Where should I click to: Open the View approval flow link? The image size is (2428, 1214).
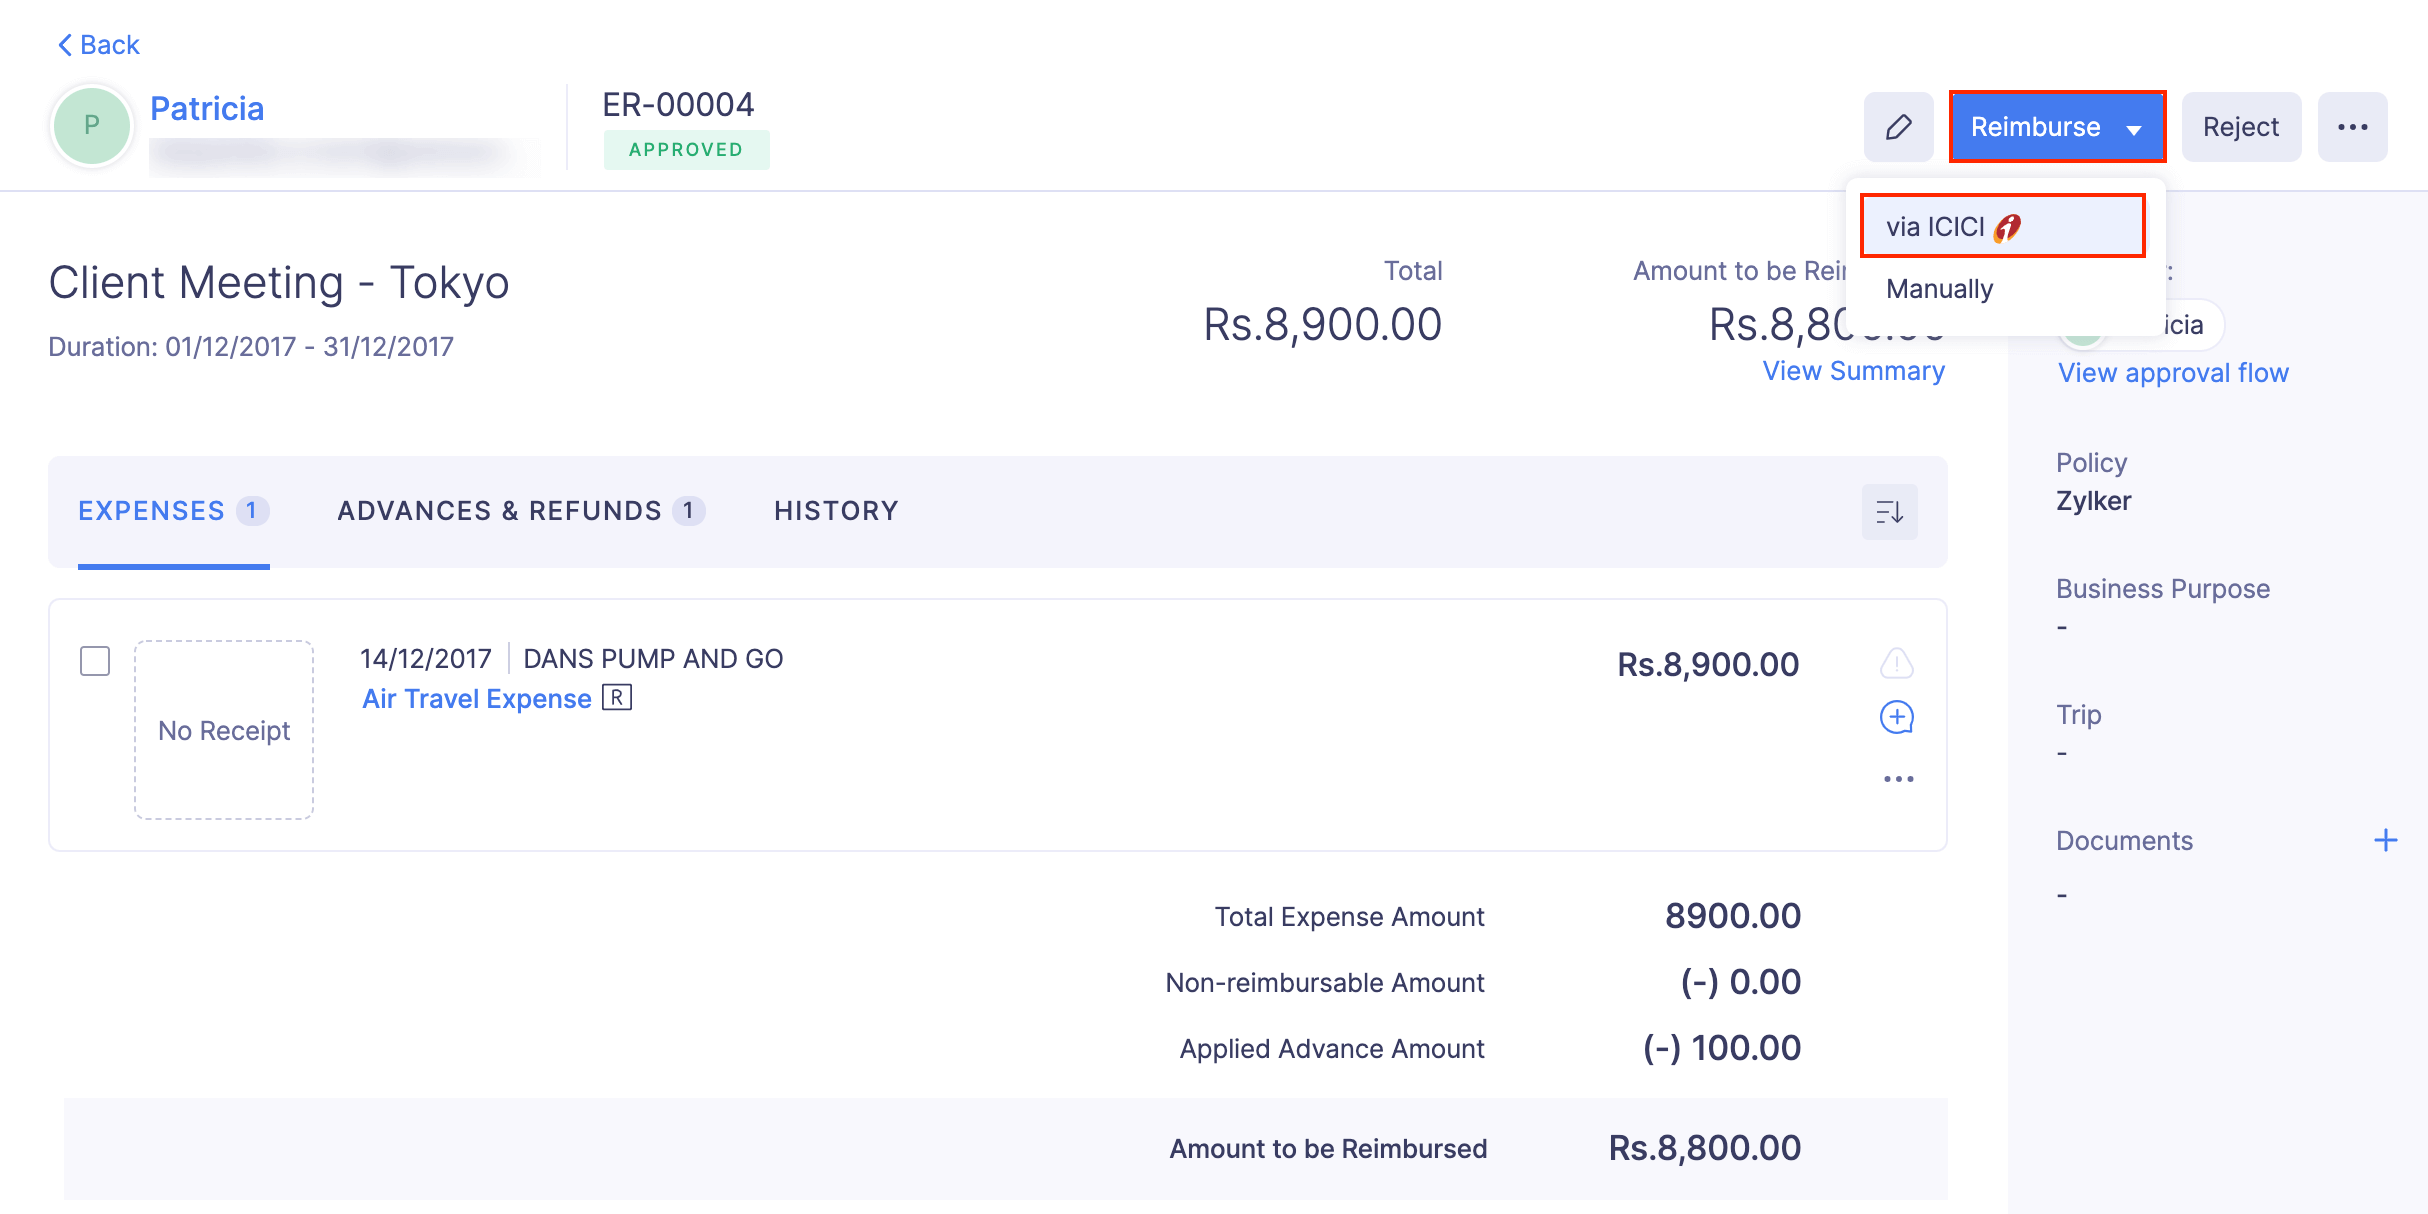click(x=2172, y=372)
